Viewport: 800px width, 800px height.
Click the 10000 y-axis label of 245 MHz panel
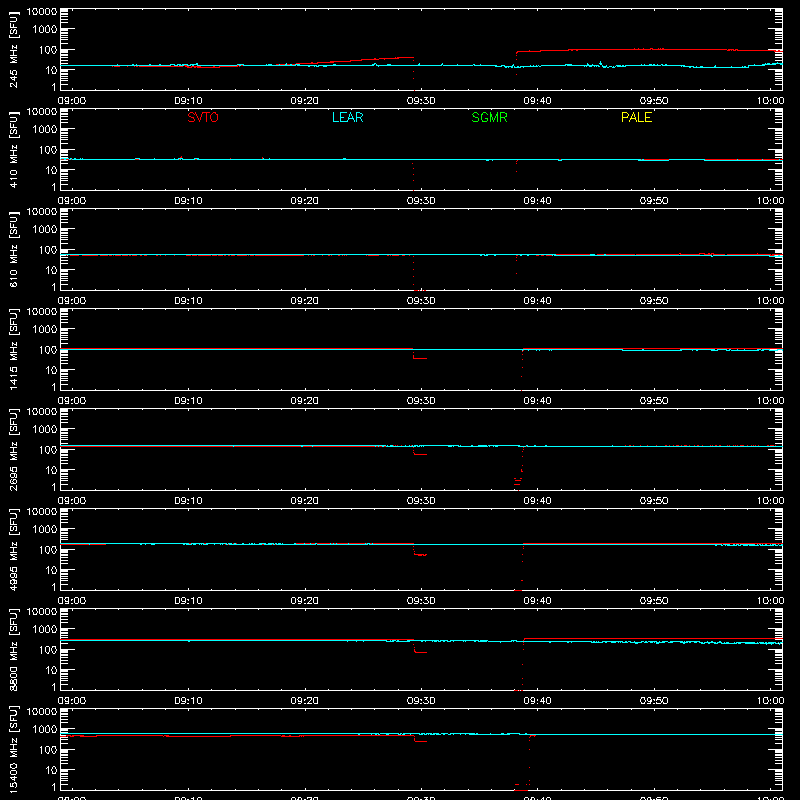pyautogui.click(x=42, y=12)
